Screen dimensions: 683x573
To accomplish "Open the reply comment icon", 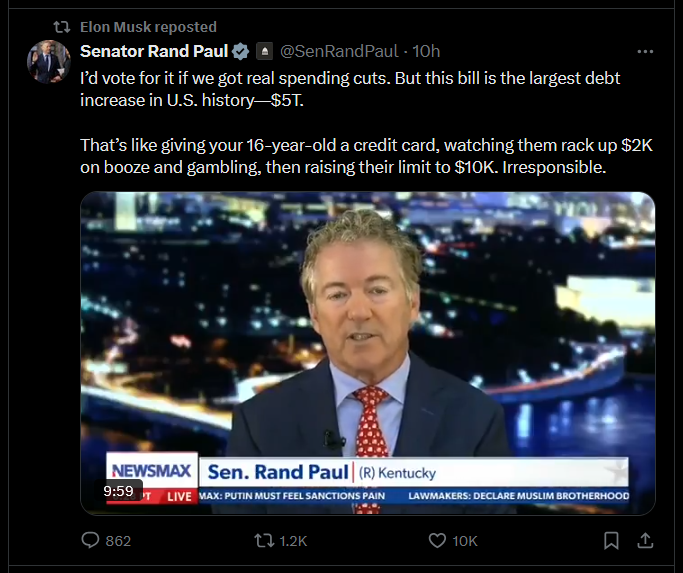I will pos(90,540).
